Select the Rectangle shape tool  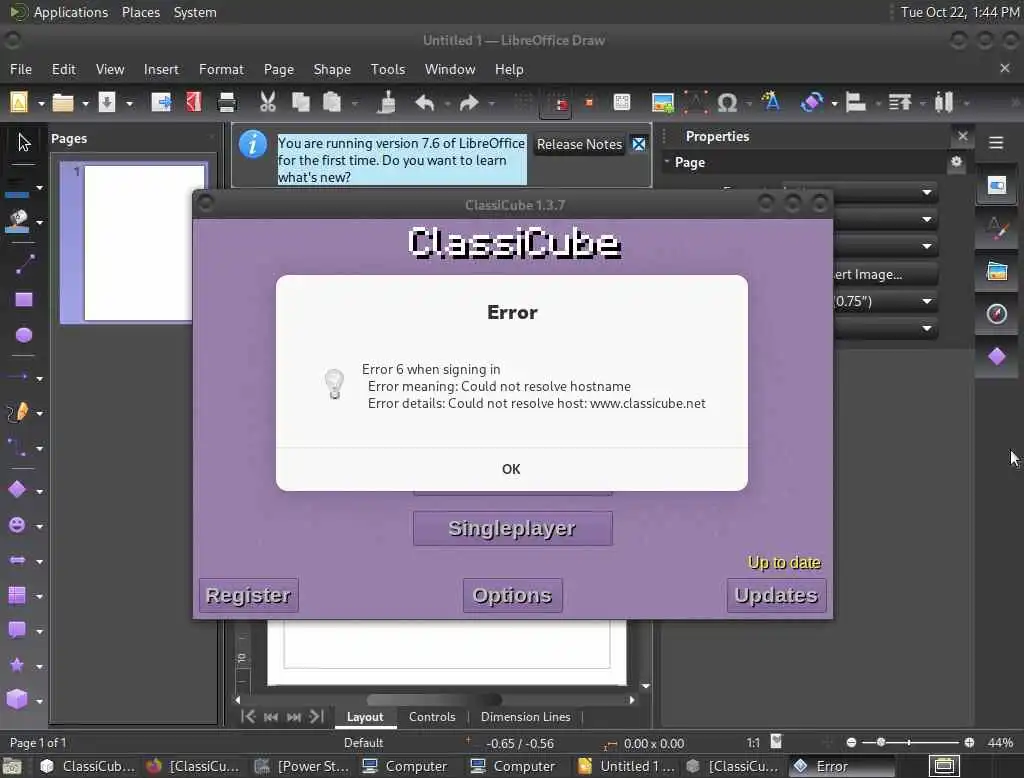click(x=24, y=300)
